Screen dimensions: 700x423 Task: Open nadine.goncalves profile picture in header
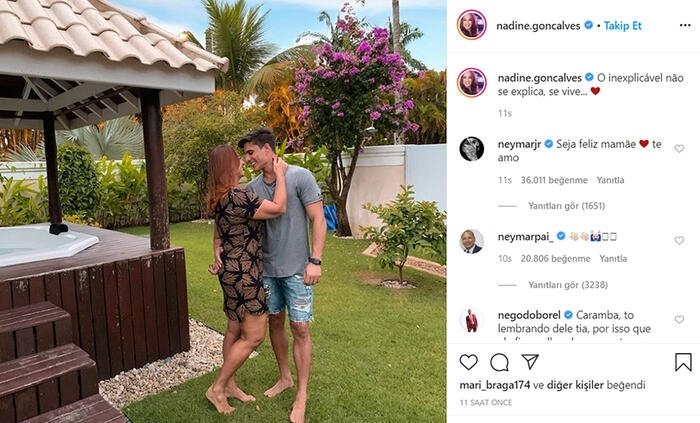click(471, 25)
